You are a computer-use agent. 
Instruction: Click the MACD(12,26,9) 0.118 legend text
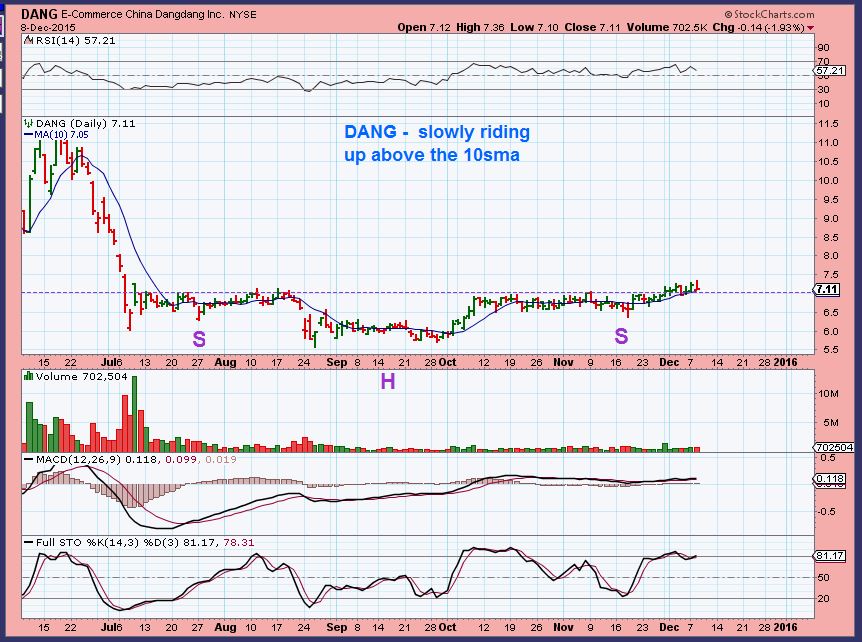(96, 459)
